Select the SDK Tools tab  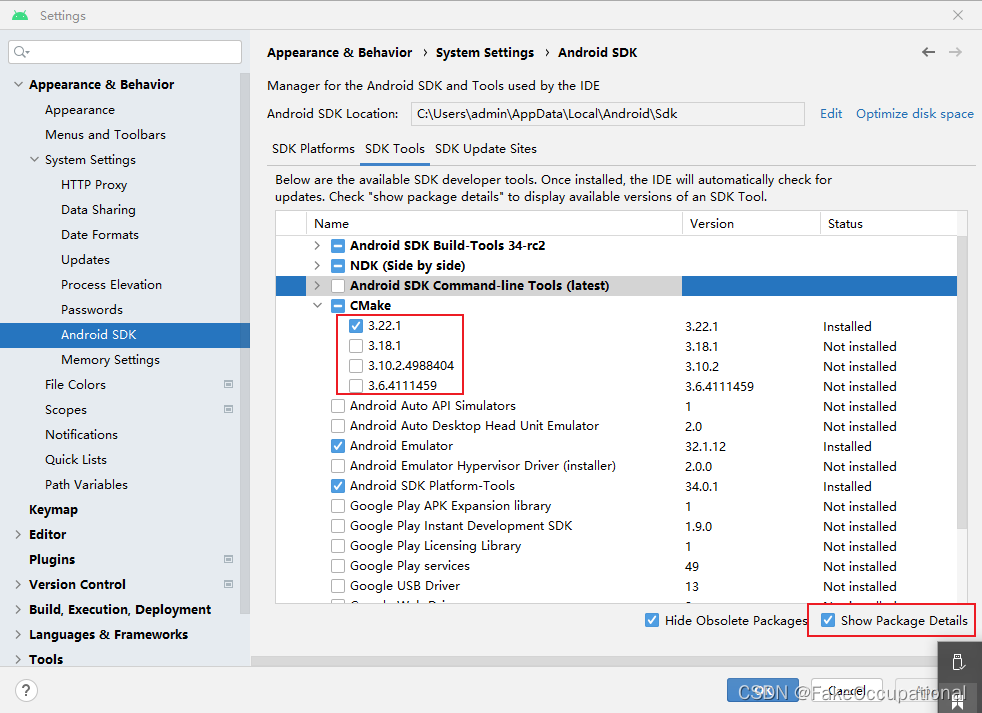tap(395, 149)
